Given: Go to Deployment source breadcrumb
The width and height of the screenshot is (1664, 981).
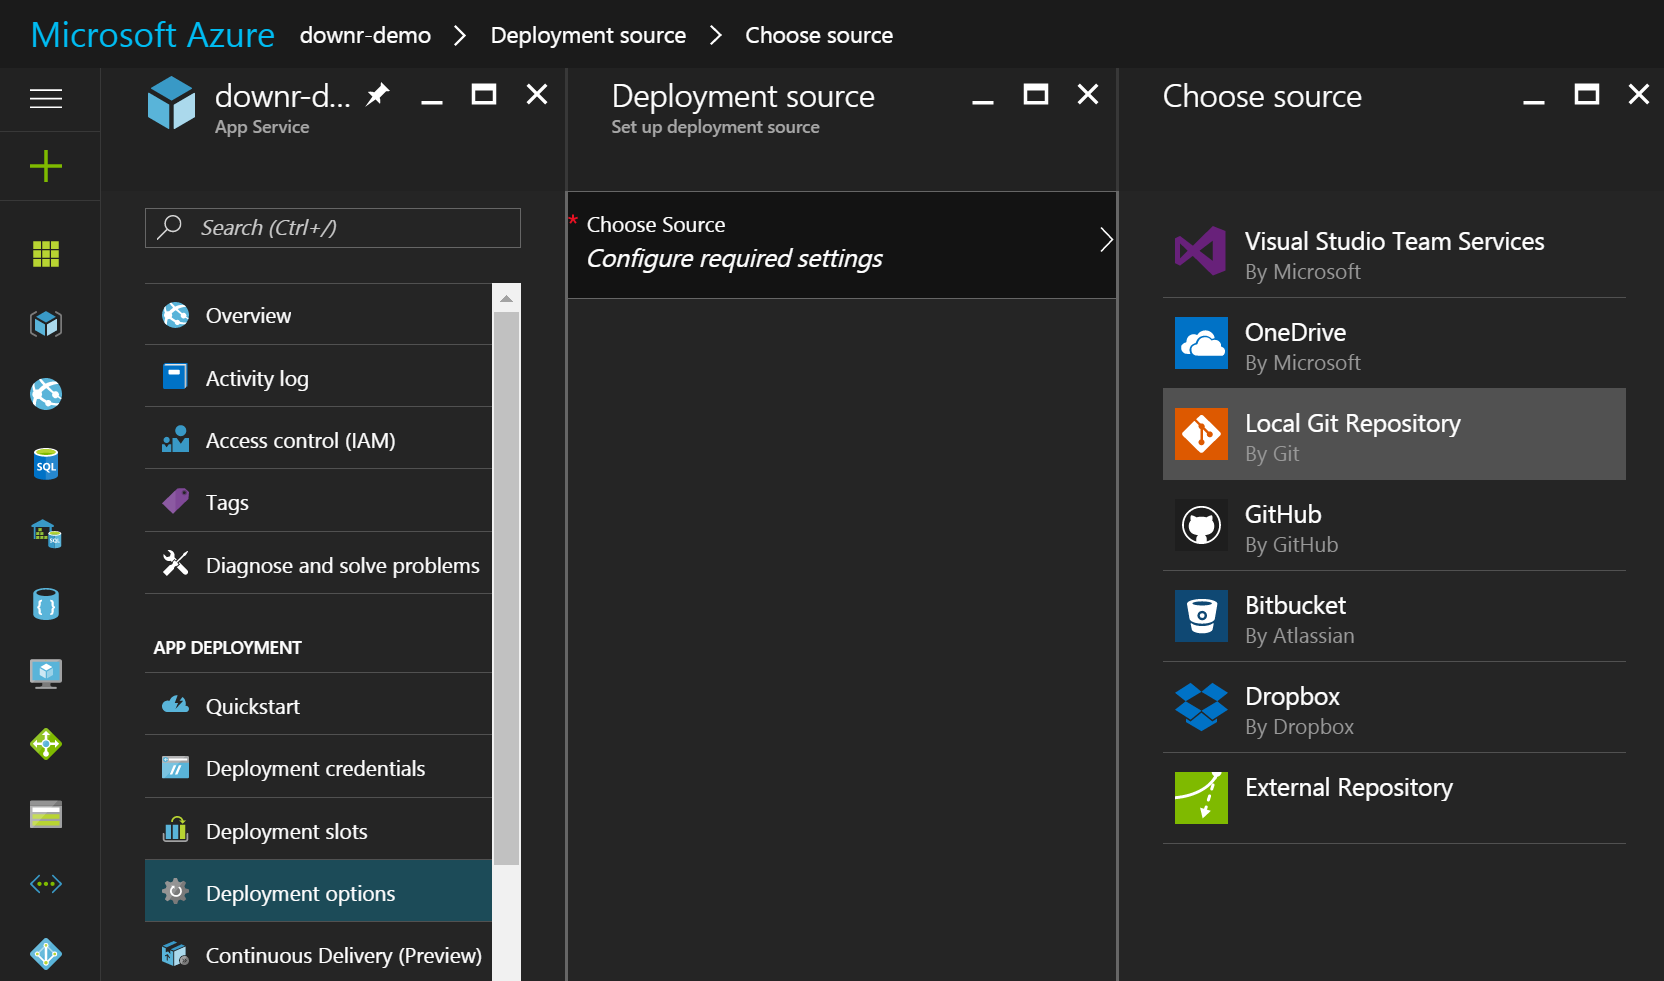Looking at the screenshot, I should (x=588, y=35).
